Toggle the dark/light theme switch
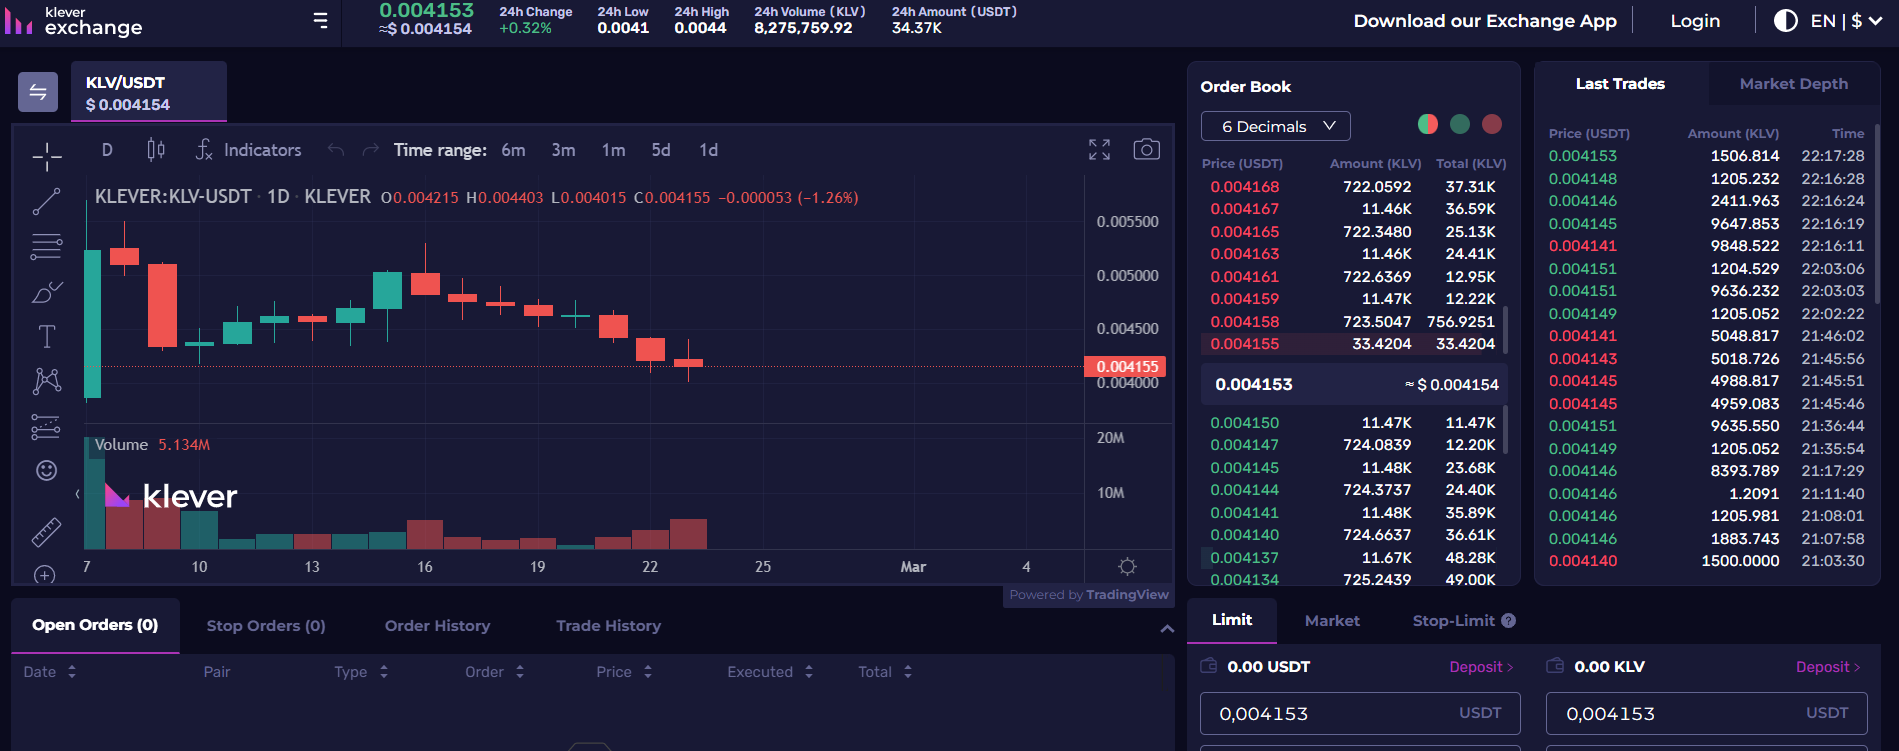 tap(1785, 21)
